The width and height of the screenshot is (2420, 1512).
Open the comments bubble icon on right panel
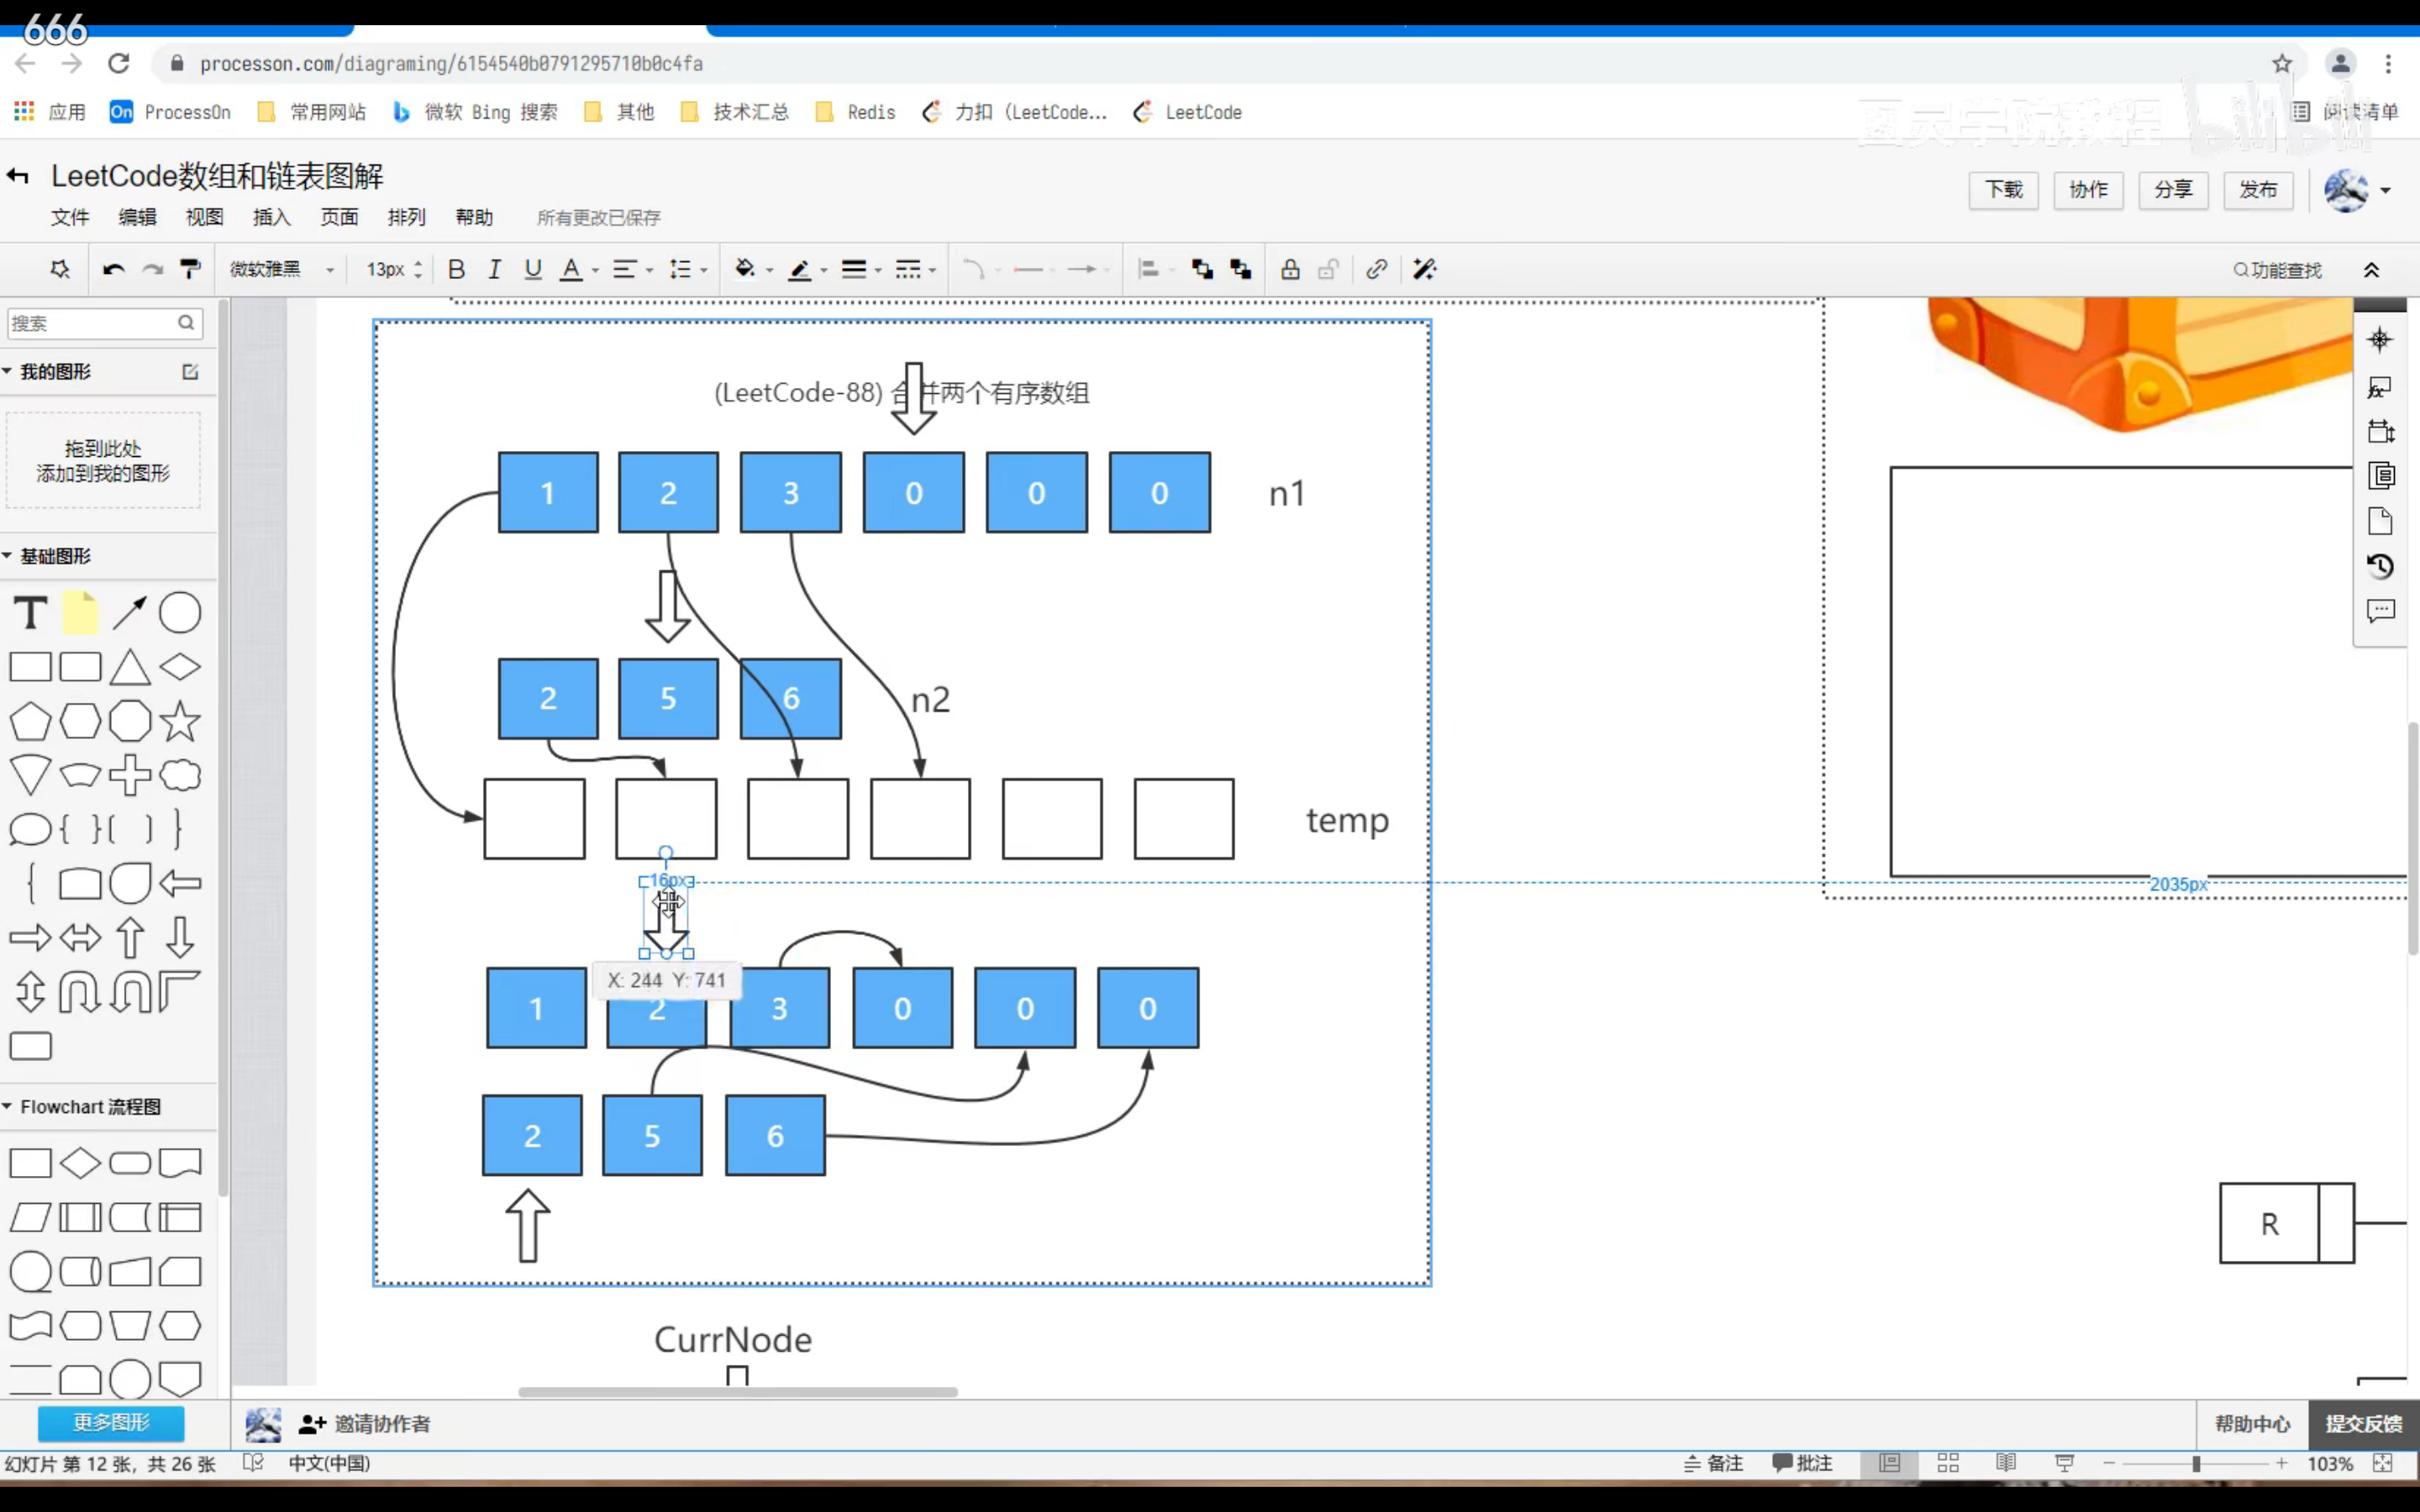(x=2380, y=611)
